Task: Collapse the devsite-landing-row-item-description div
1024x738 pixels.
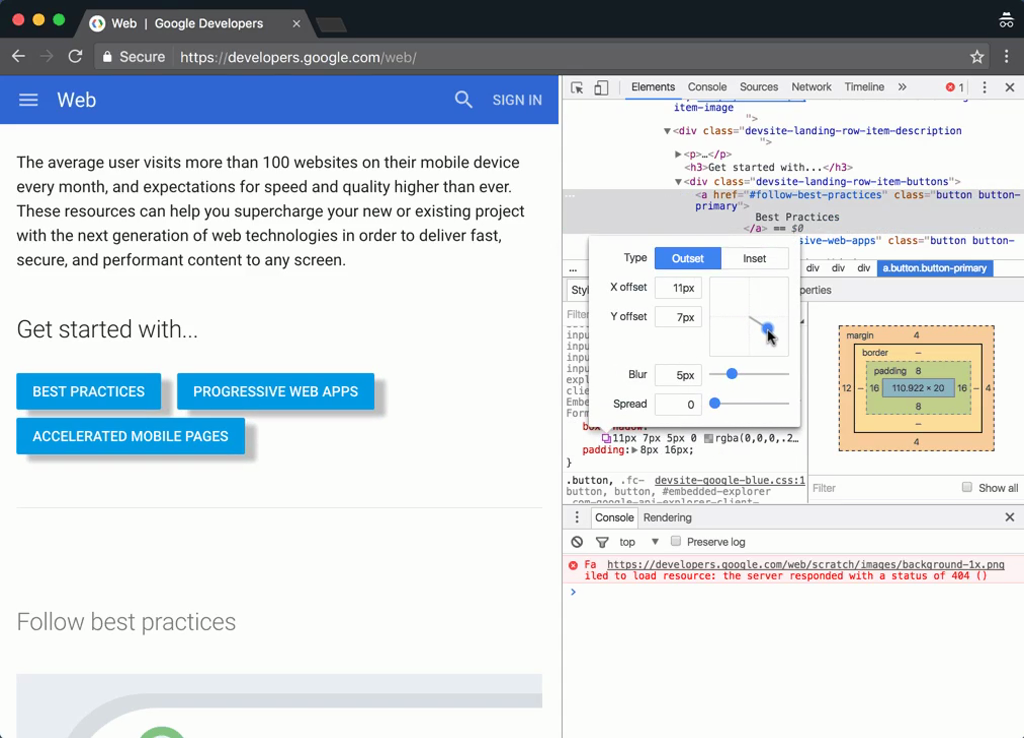Action: click(x=667, y=131)
